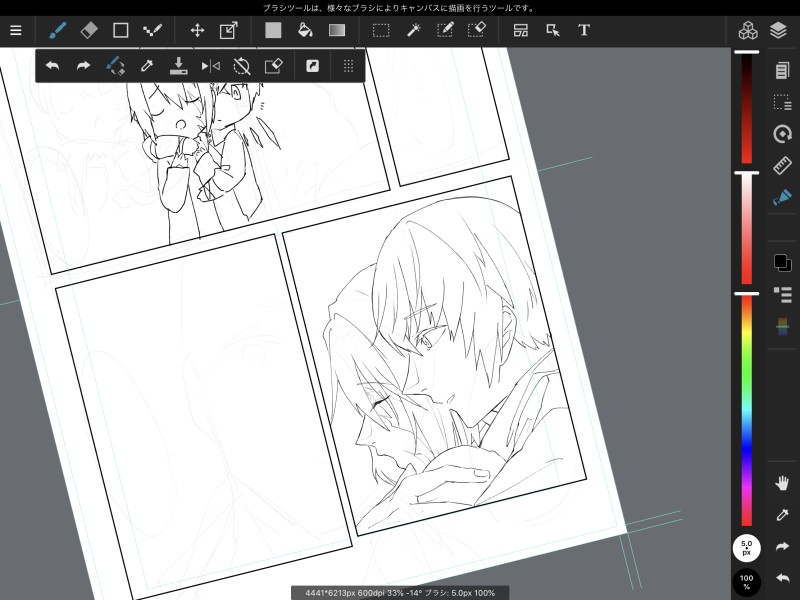The width and height of the screenshot is (800, 600).
Task: Redo with the shortcut bar arrow
Action: click(x=83, y=66)
